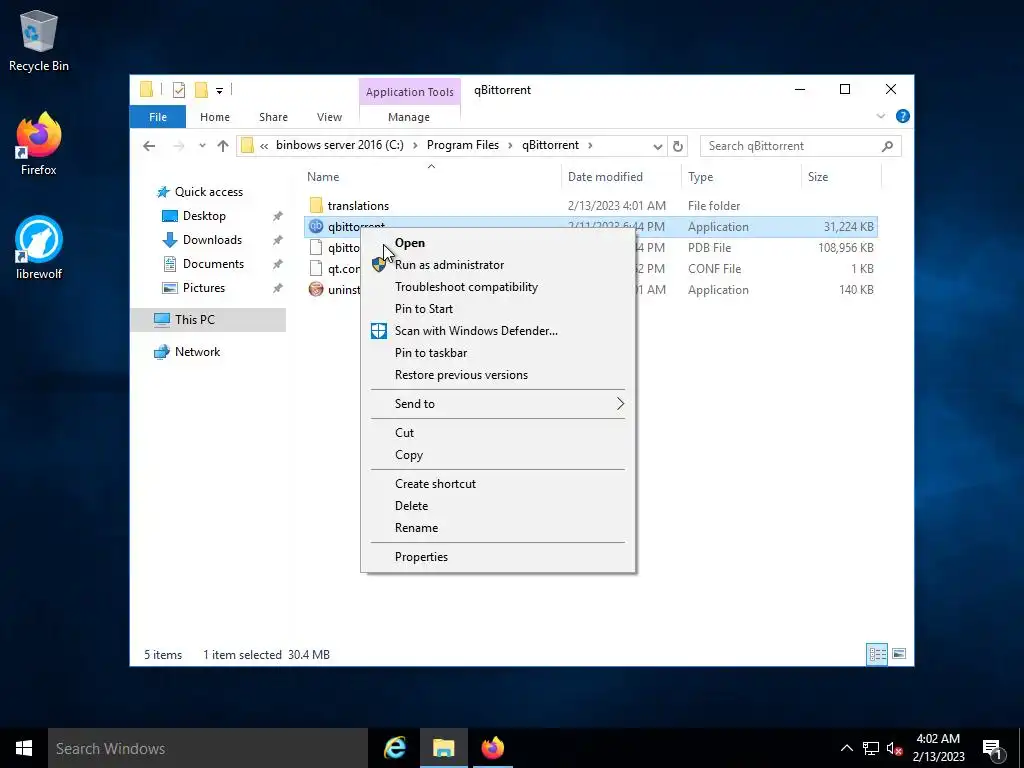Expand the ribbon with the chevron
1024x768 pixels.
(x=880, y=116)
